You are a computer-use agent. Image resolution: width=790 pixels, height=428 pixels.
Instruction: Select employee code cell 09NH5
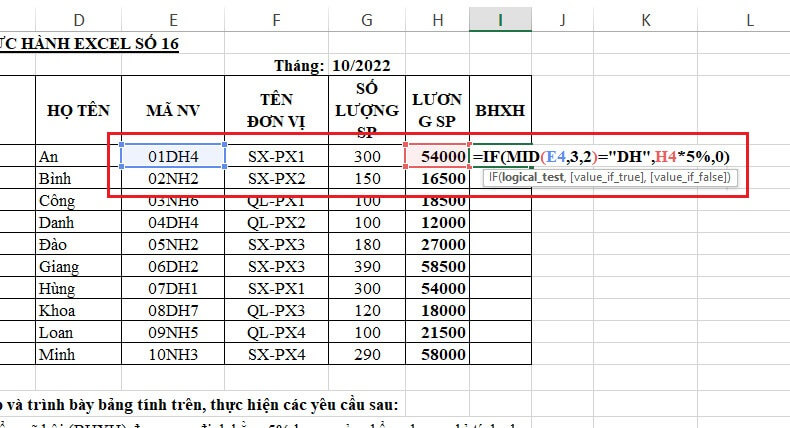[x=173, y=332]
